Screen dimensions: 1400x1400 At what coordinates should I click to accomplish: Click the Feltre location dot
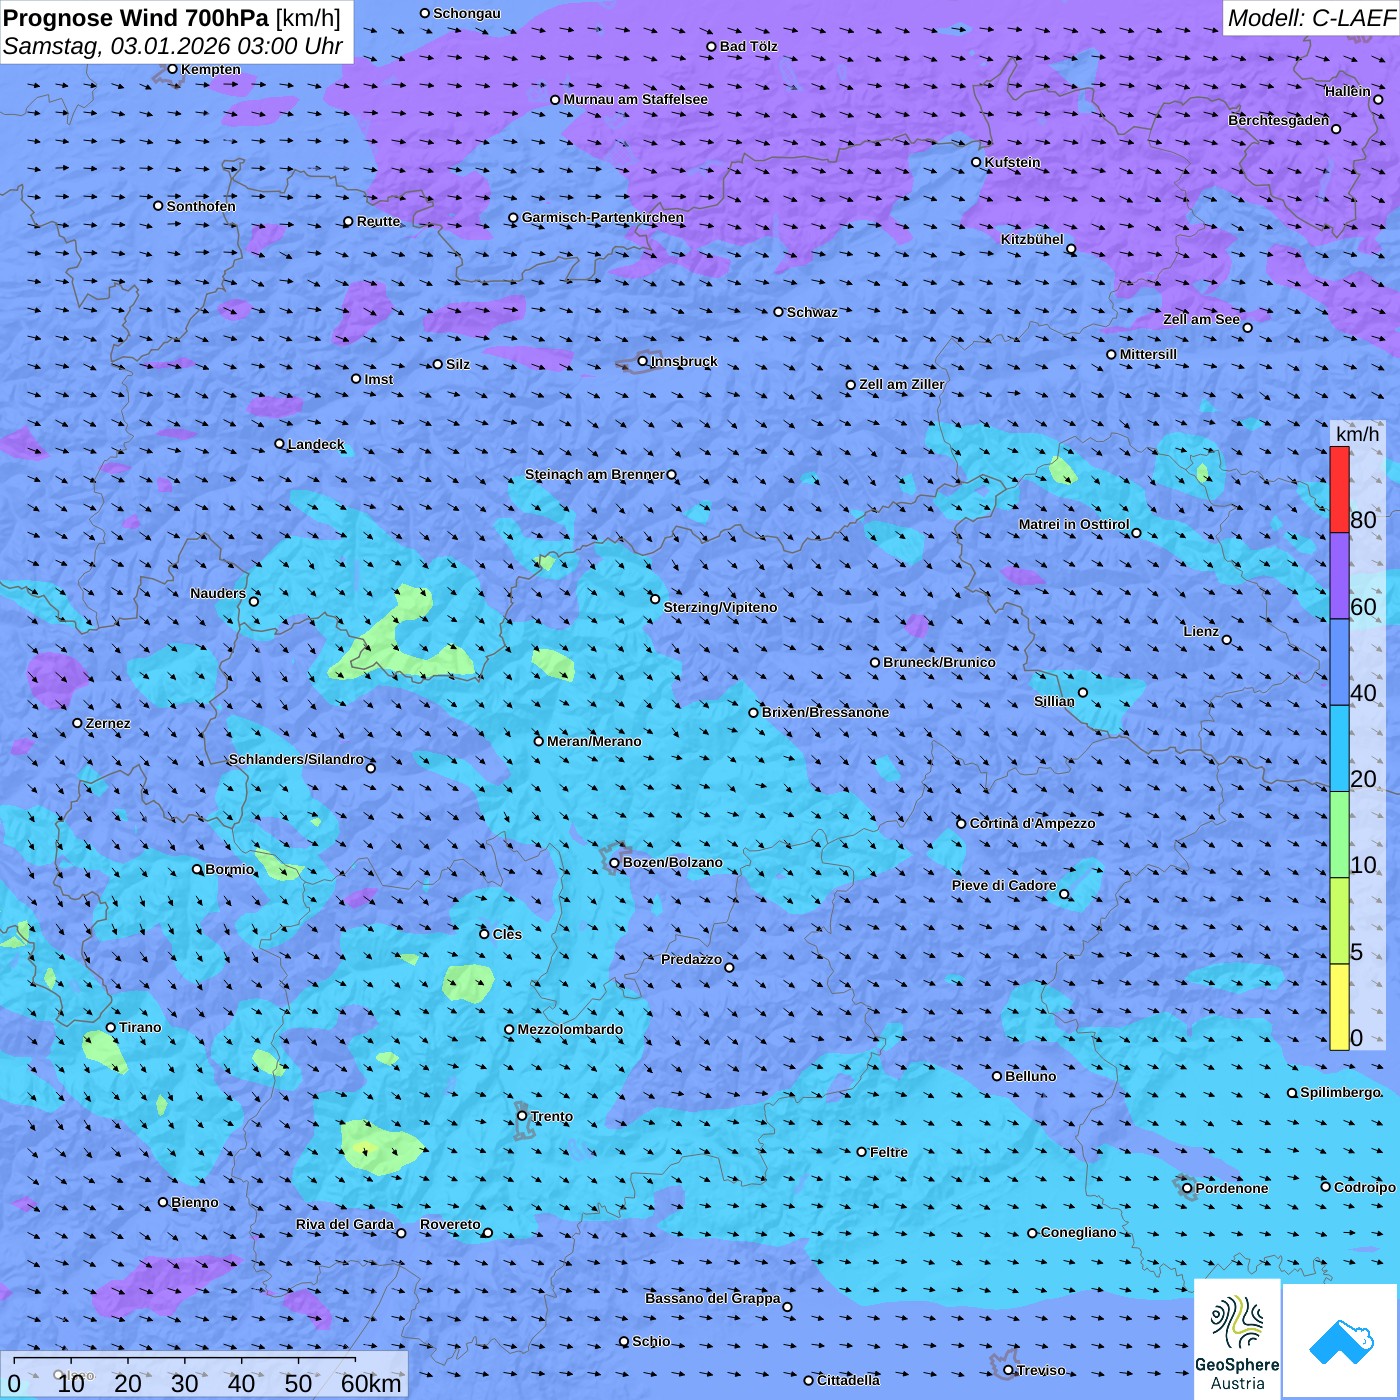point(861,1152)
